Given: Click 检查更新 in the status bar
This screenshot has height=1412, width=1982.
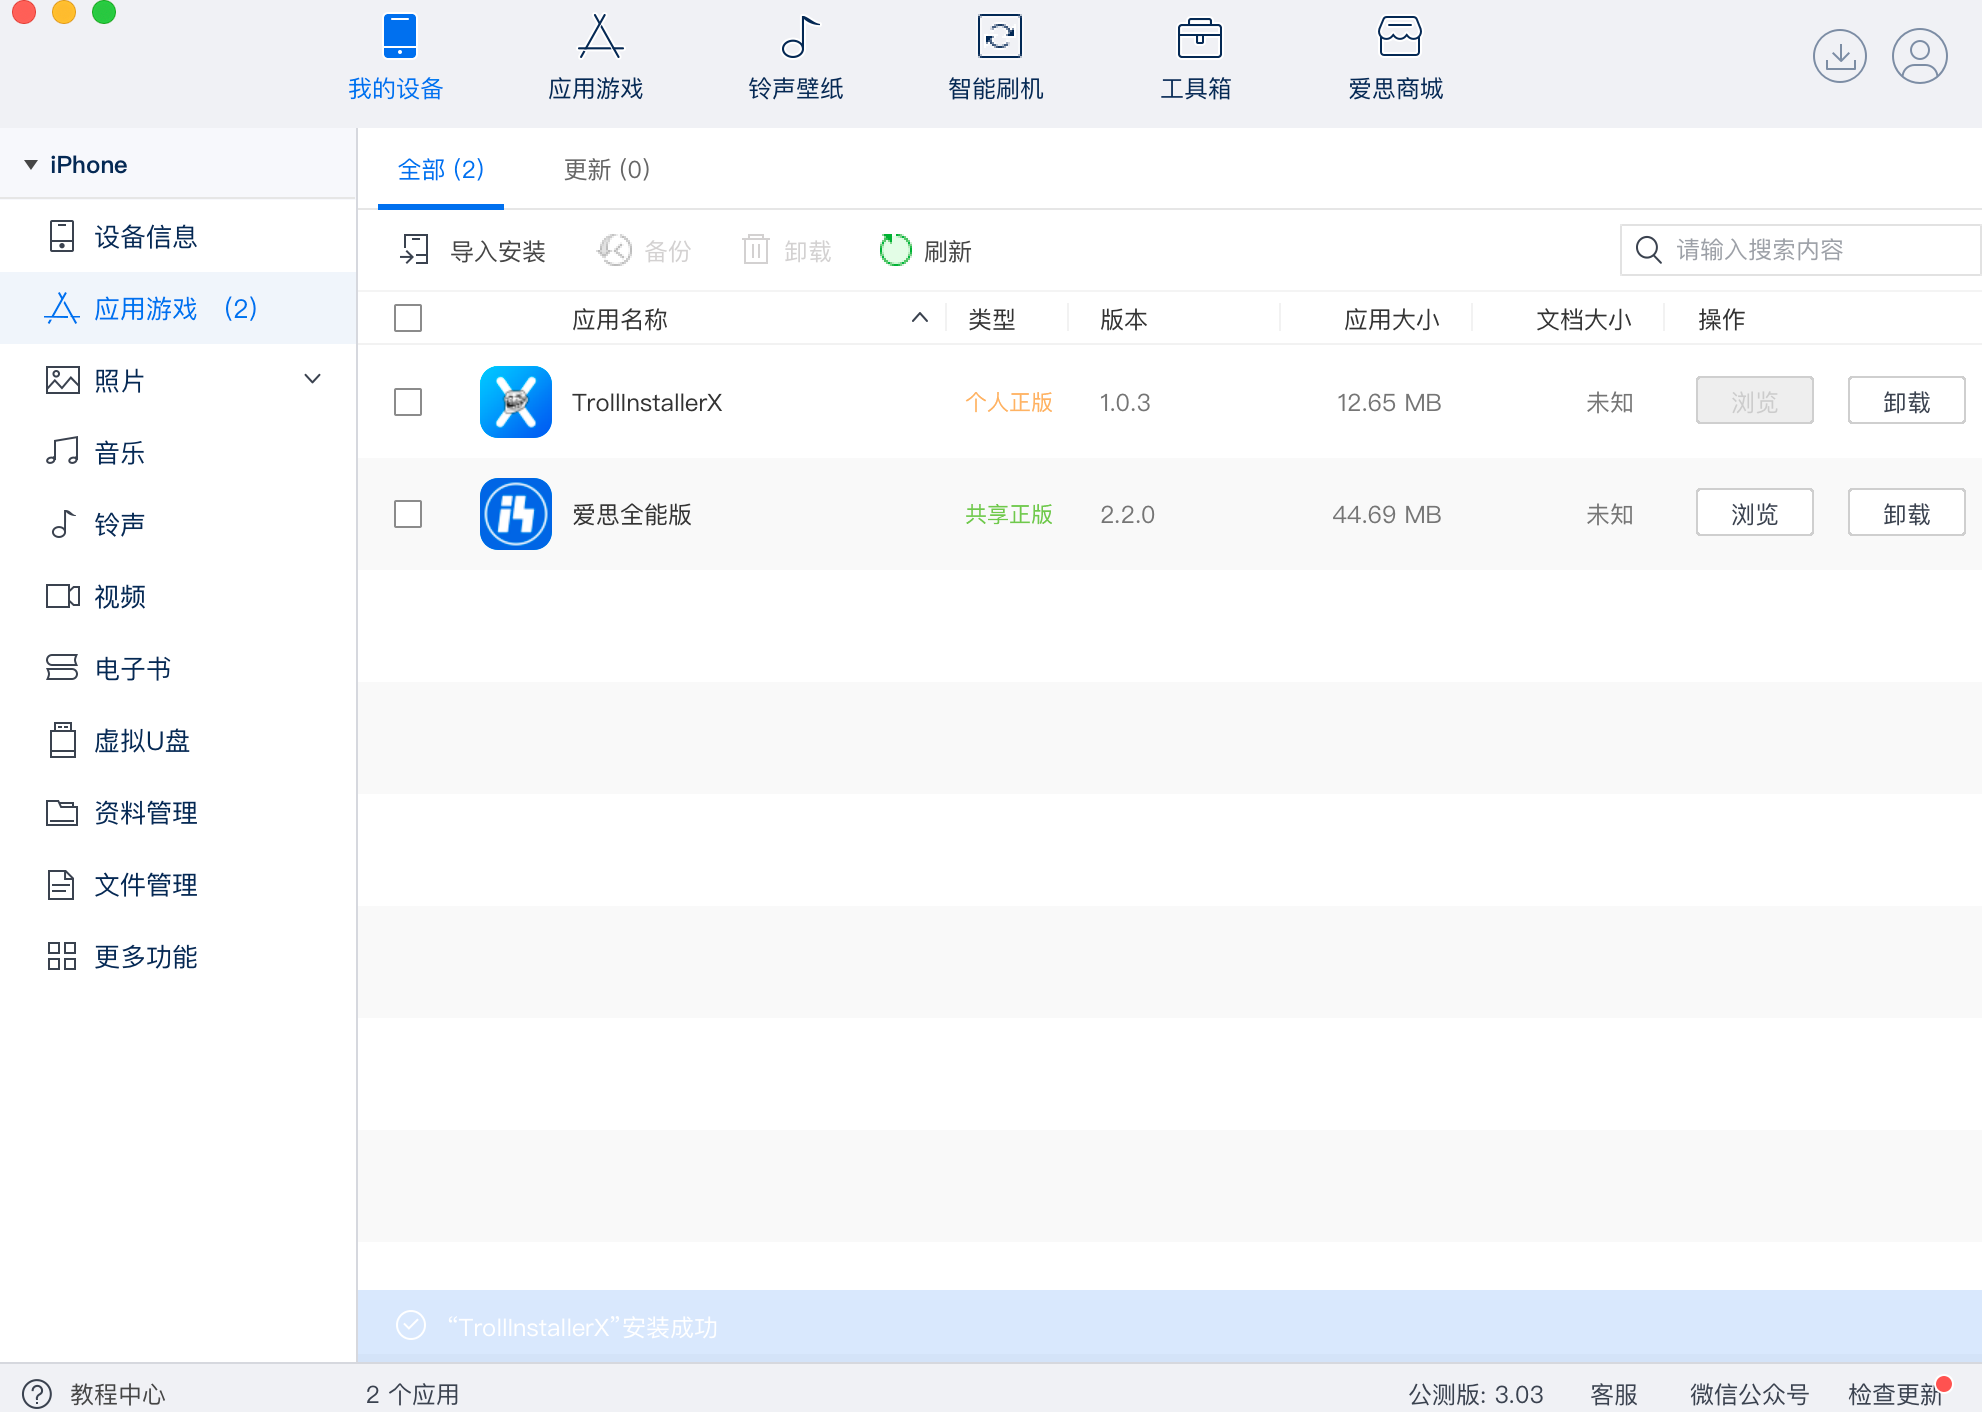Looking at the screenshot, I should pyautogui.click(x=1895, y=1394).
